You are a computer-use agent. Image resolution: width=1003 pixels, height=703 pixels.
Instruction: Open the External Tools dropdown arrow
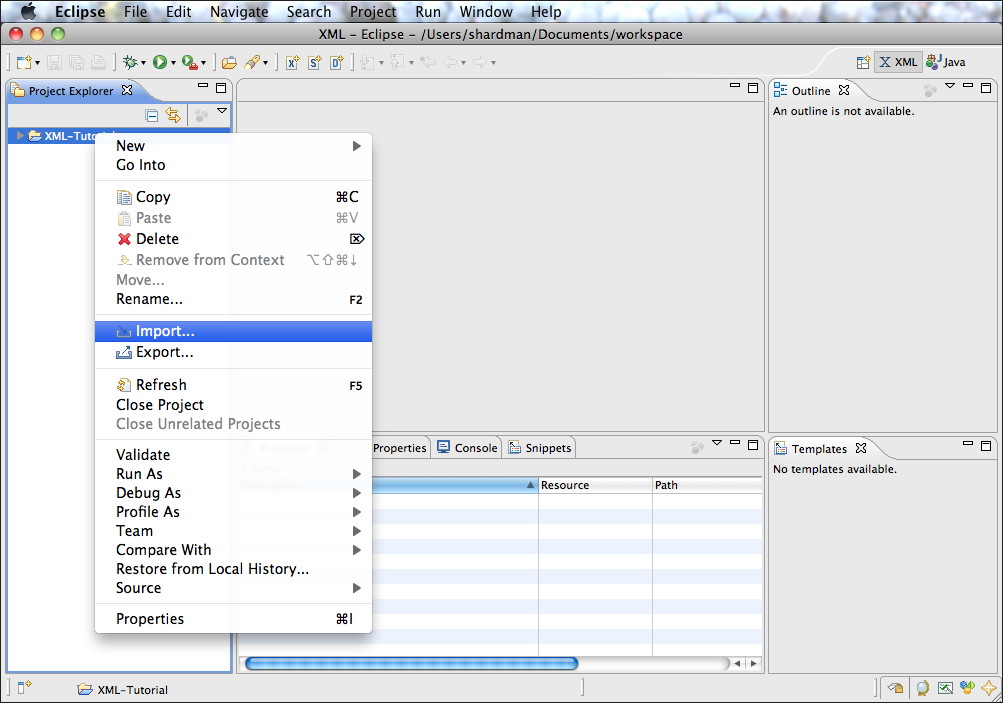[203, 63]
